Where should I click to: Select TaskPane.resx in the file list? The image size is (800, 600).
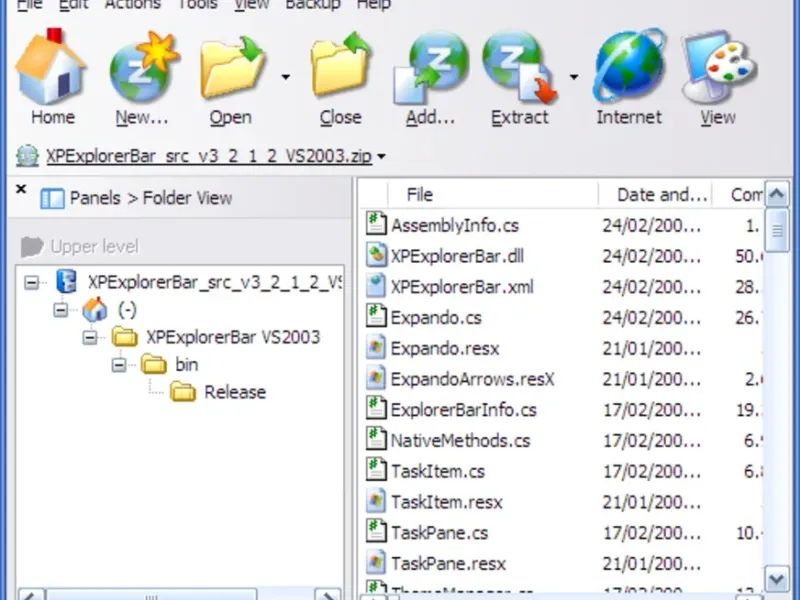(448, 563)
